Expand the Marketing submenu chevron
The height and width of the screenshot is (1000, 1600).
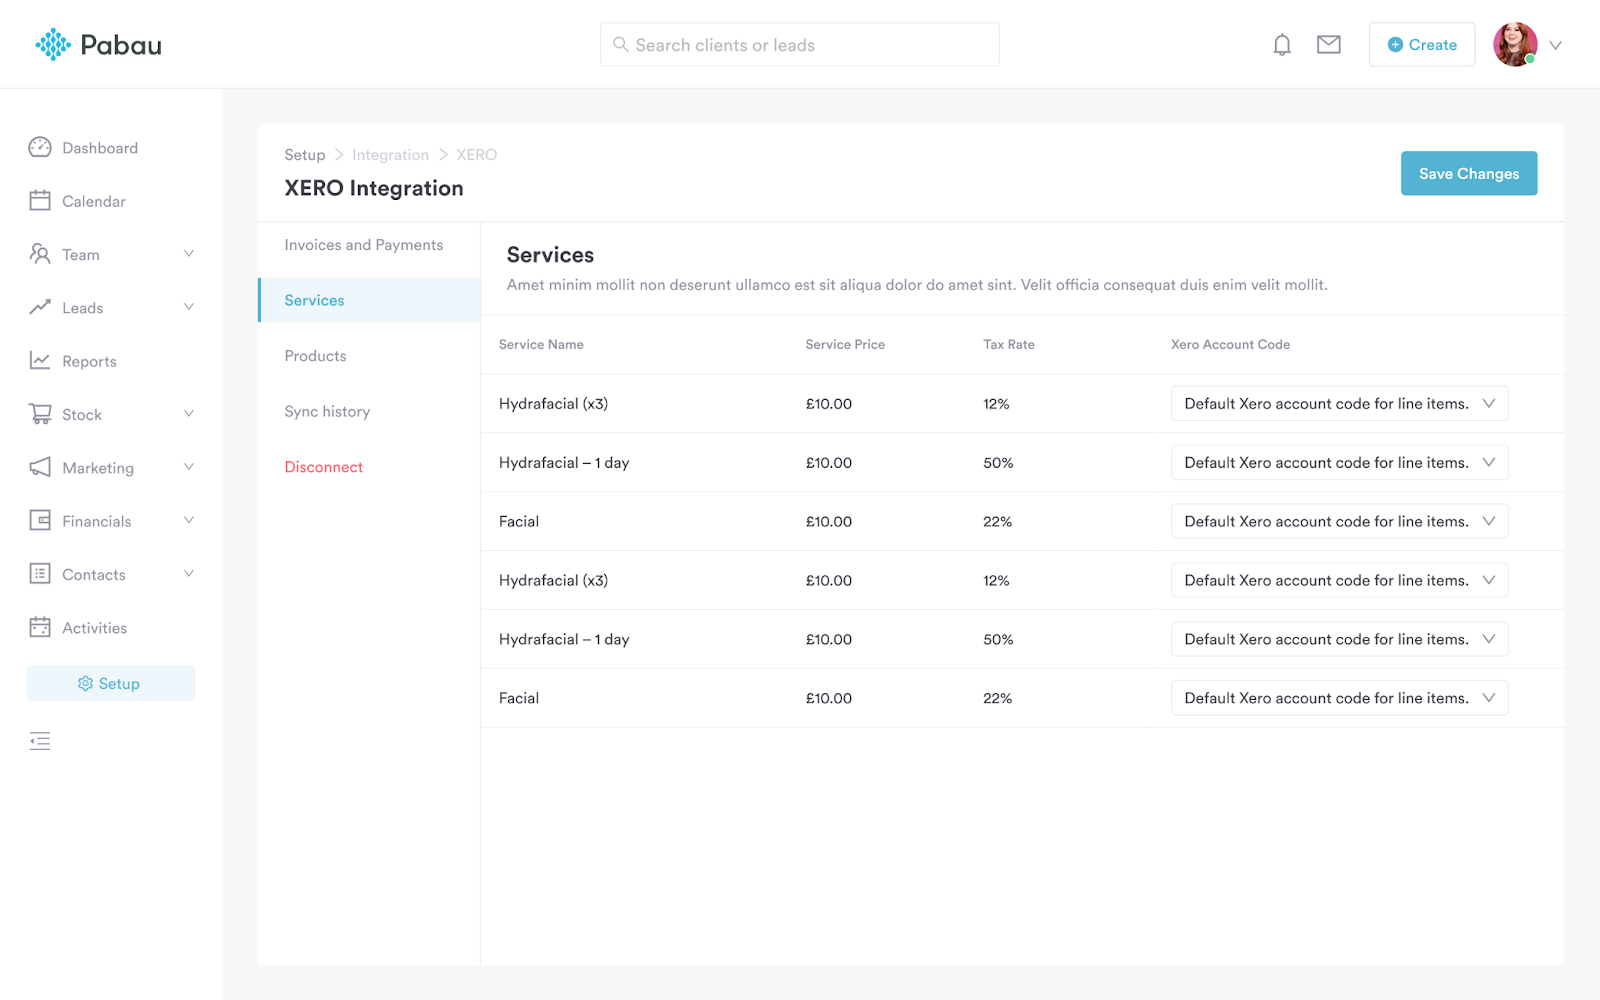[189, 467]
